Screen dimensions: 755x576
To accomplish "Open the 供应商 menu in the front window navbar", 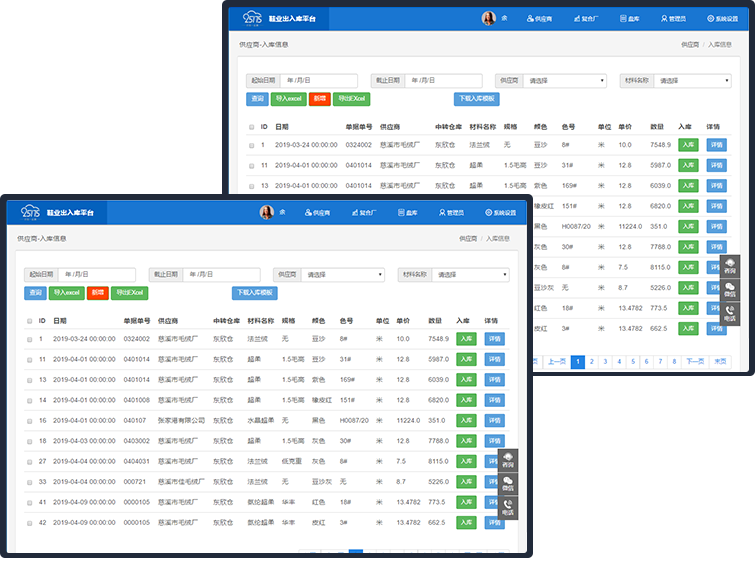I will pyautogui.click(x=317, y=213).
